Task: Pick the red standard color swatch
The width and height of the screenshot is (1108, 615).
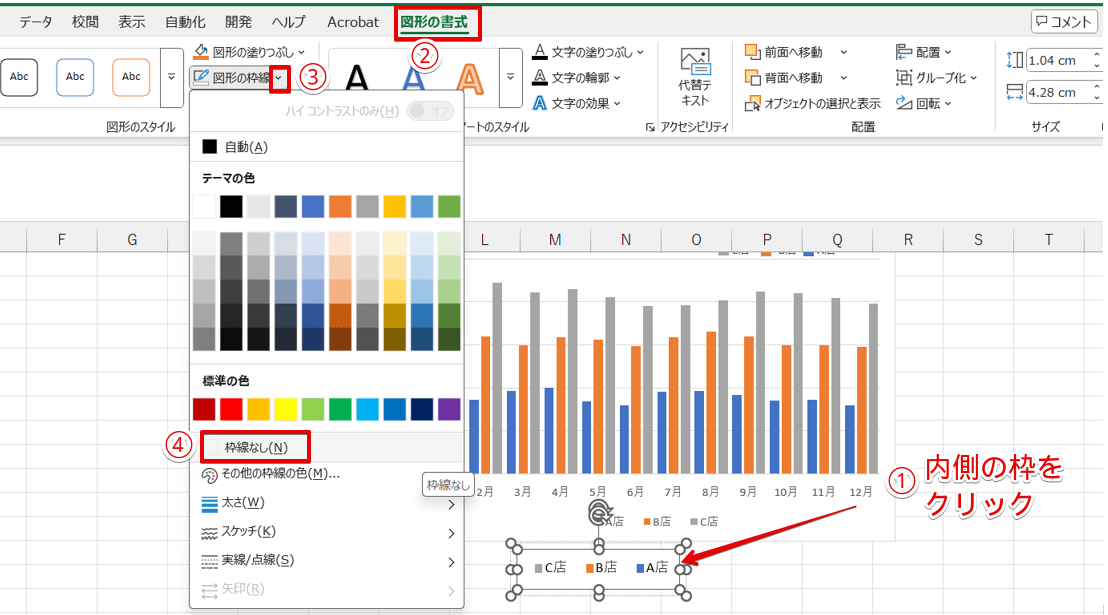Action: coord(231,409)
